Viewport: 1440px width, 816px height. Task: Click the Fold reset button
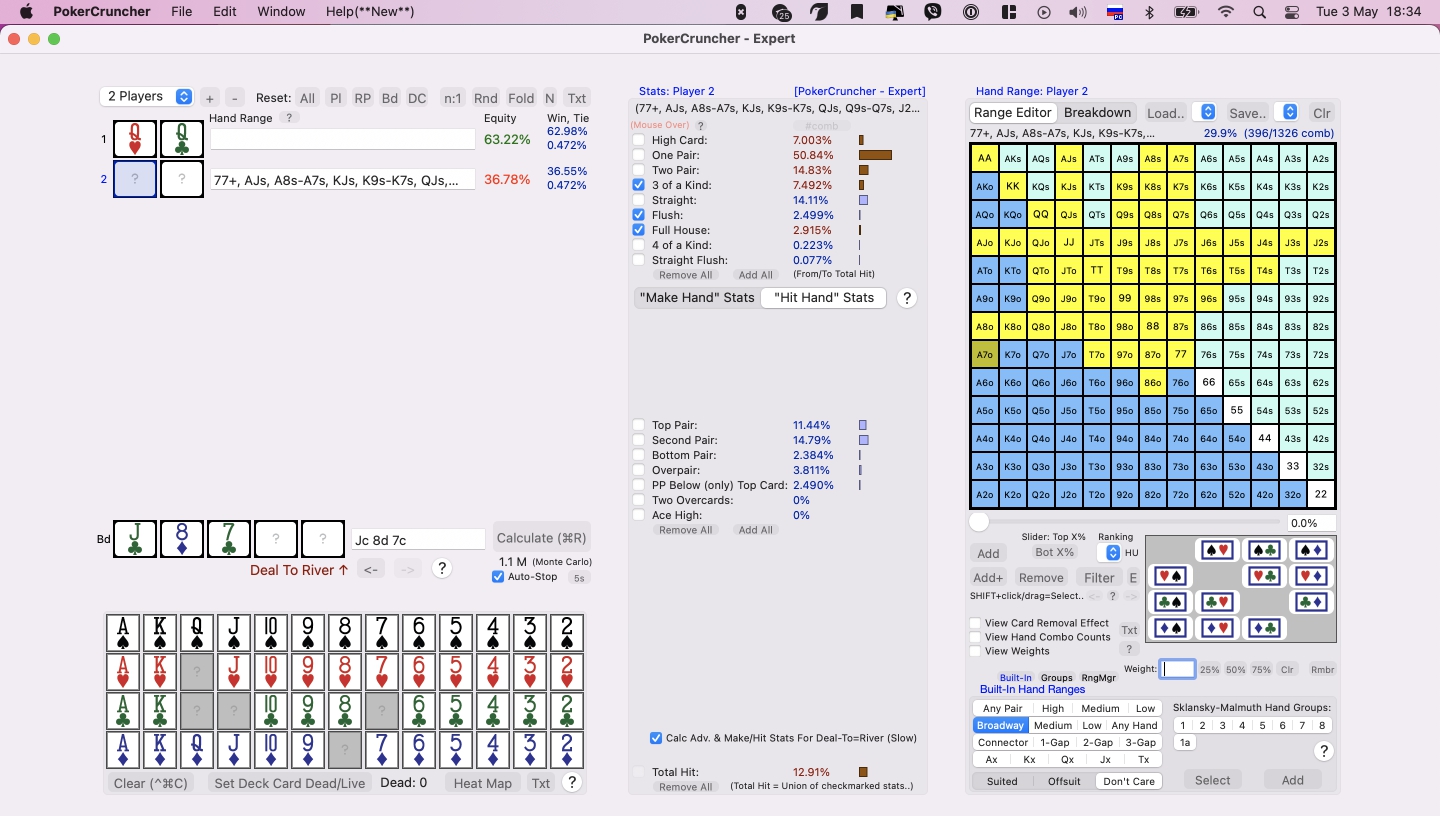(x=521, y=98)
